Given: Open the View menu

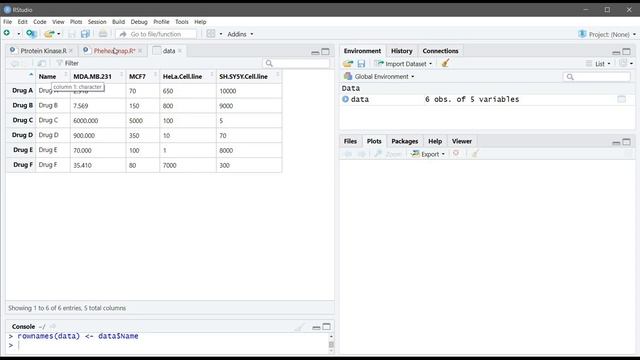Looking at the screenshot, I should pos(58,22).
